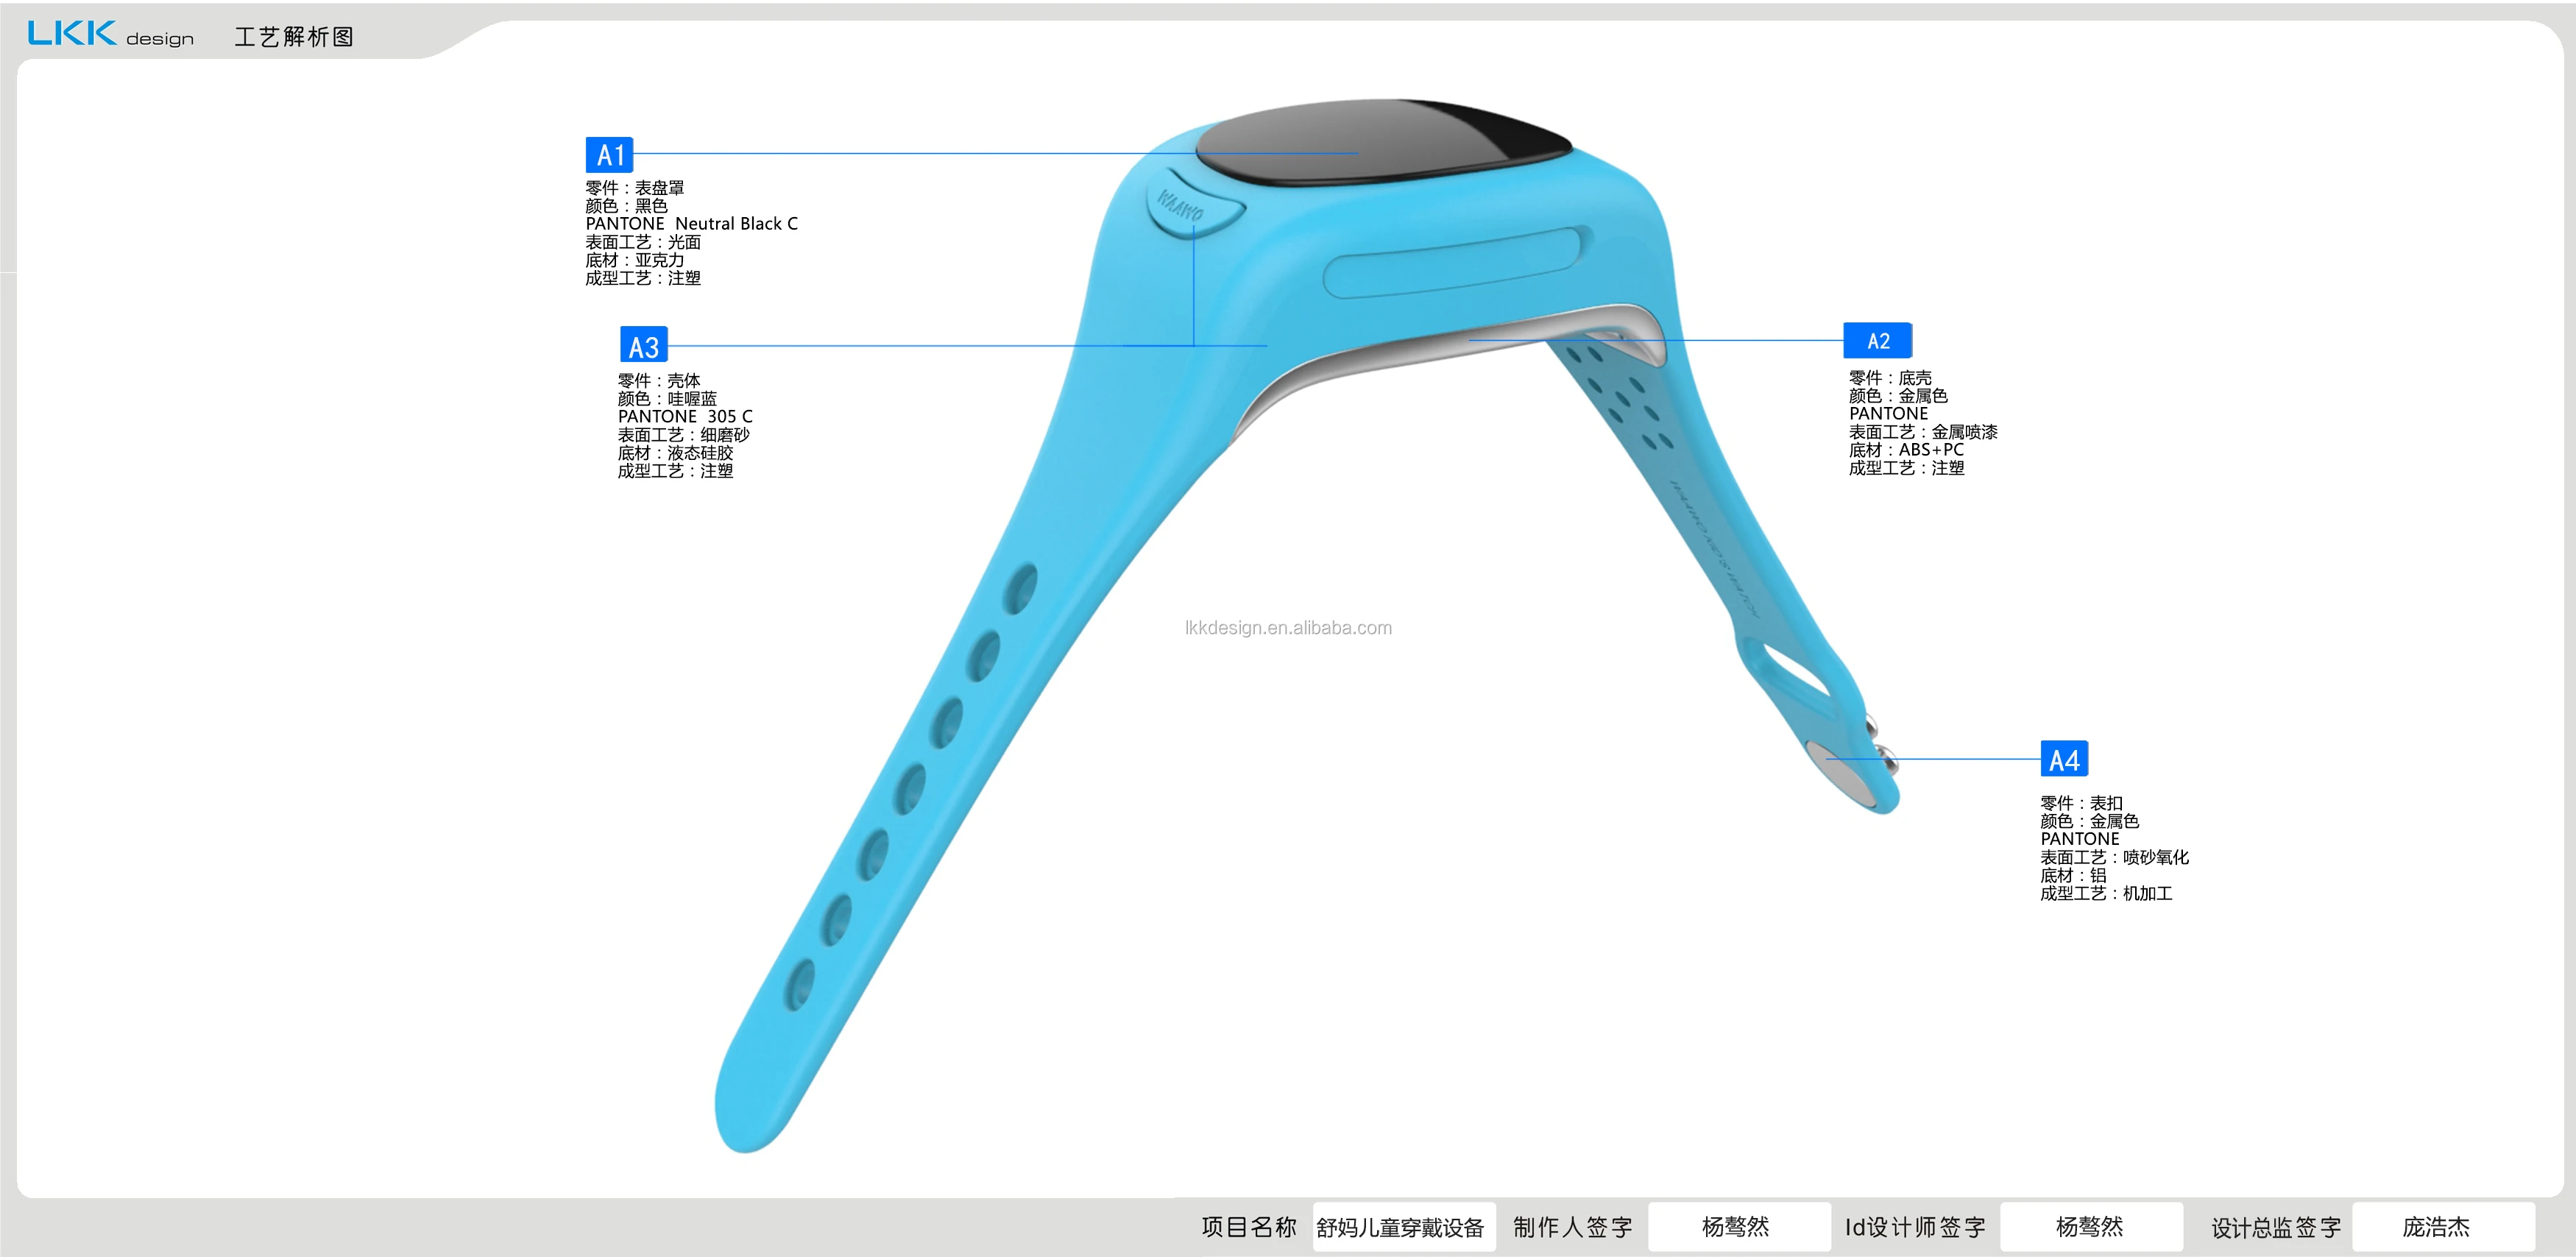The width and height of the screenshot is (2576, 1257).
Task: Click the LKK design logo
Action: pos(110,35)
